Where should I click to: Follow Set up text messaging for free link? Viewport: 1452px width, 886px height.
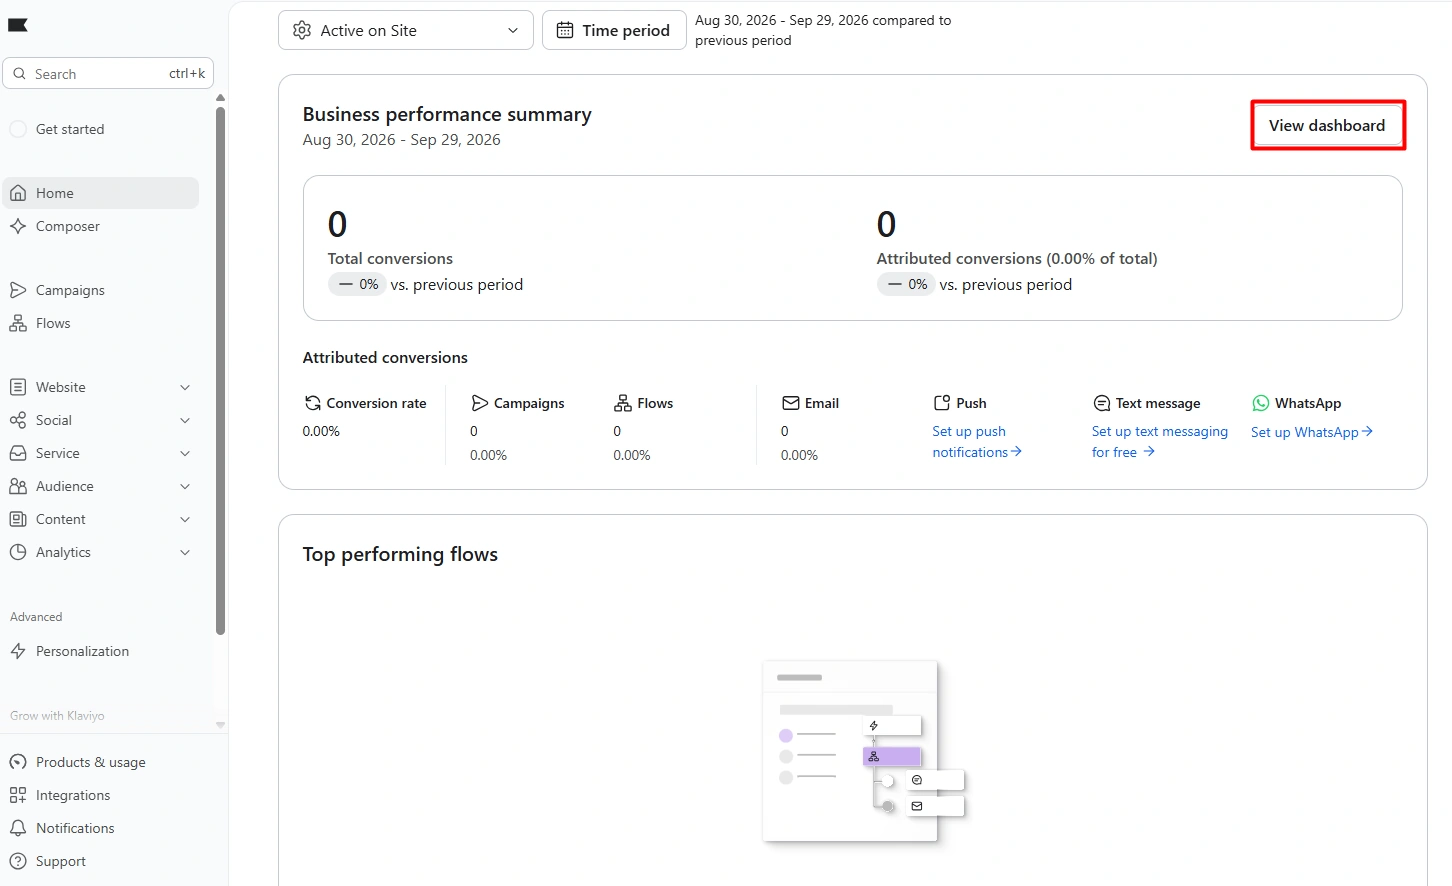1160,441
